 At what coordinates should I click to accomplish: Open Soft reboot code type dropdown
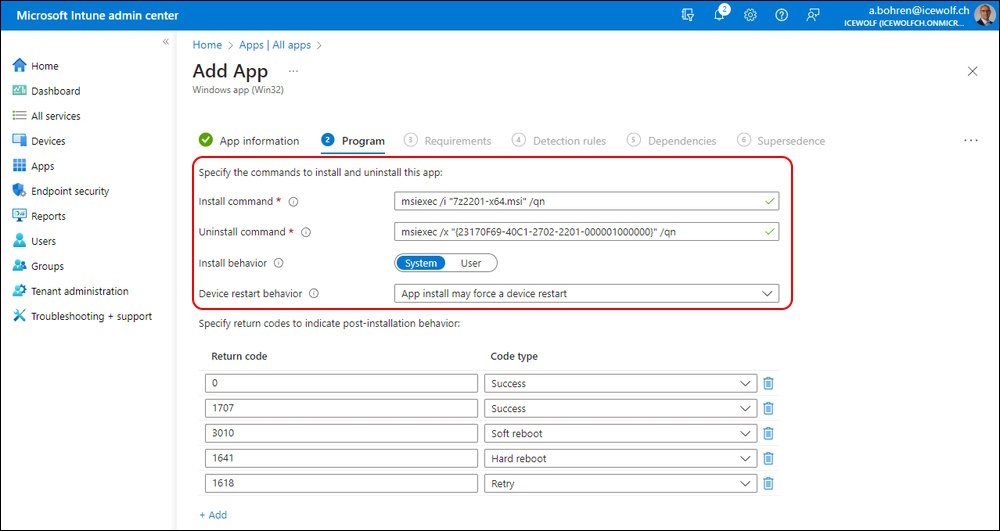coord(621,433)
